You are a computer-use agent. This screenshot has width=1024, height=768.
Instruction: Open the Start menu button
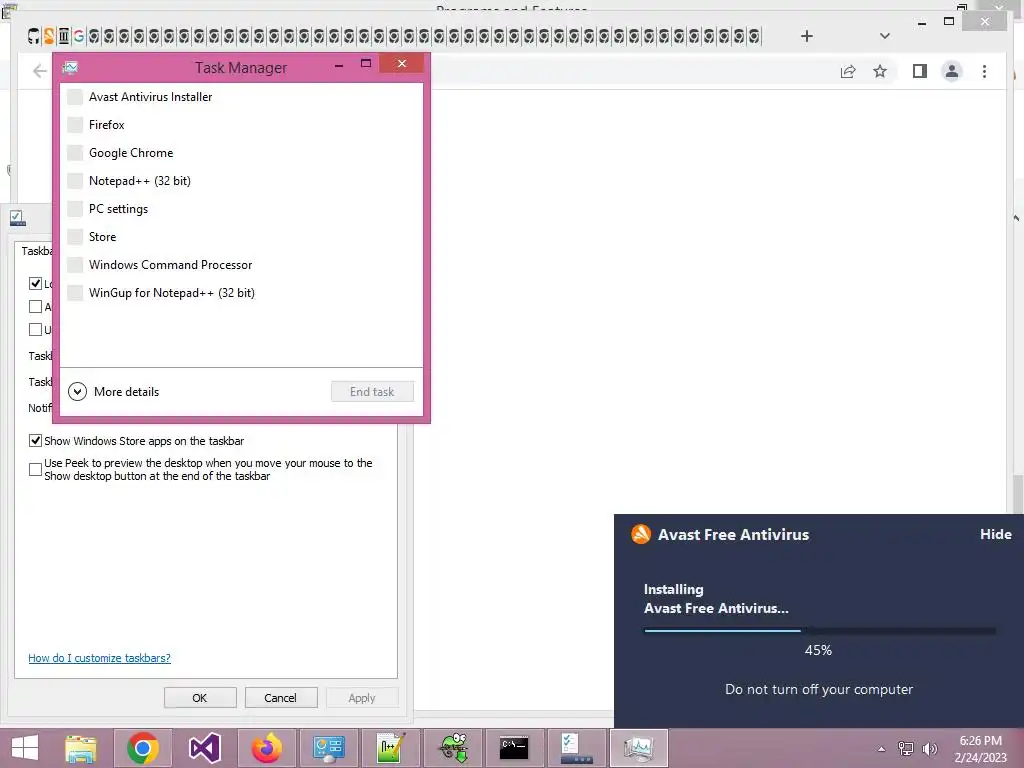click(25, 748)
